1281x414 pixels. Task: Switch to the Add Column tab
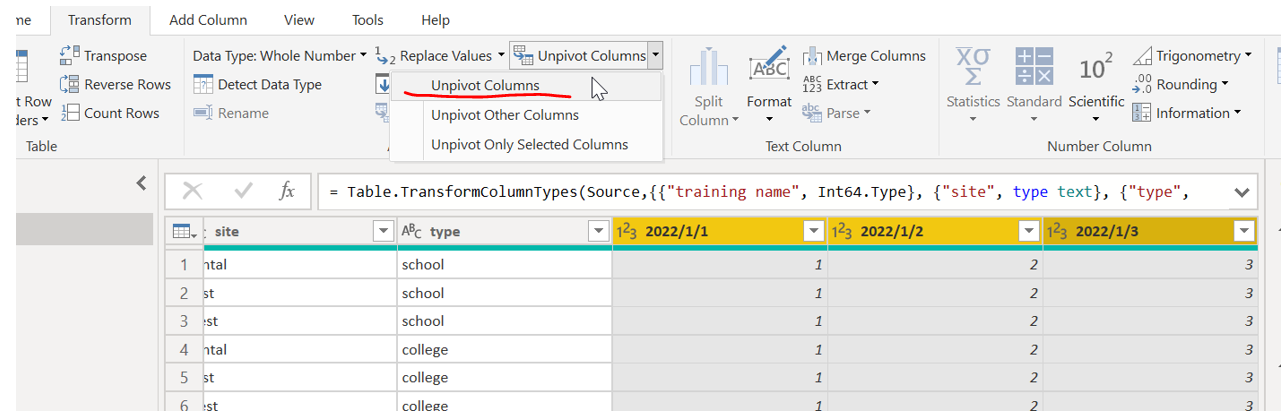click(209, 20)
